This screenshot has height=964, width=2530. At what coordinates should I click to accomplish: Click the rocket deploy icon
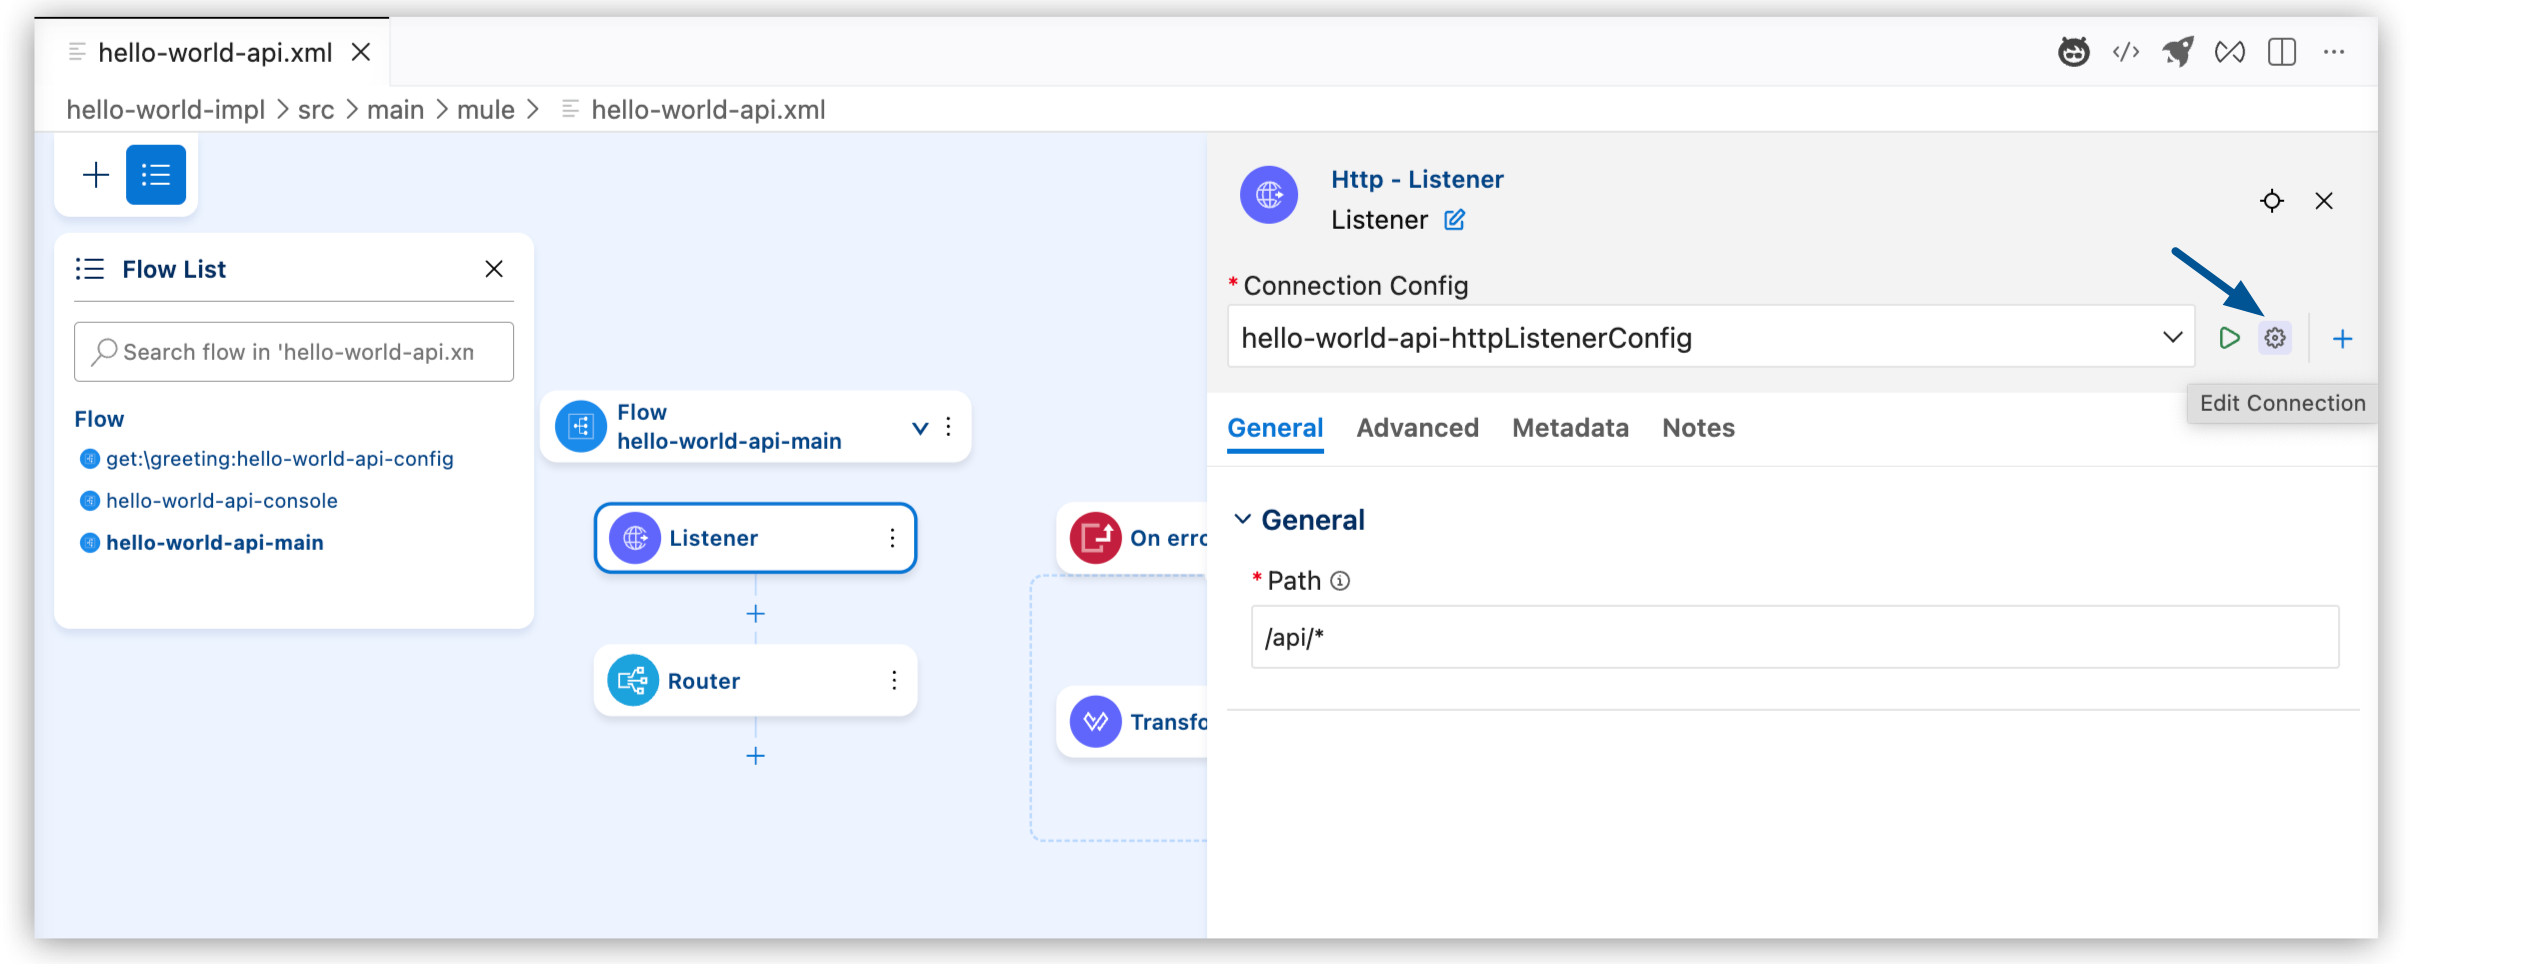point(2178,52)
